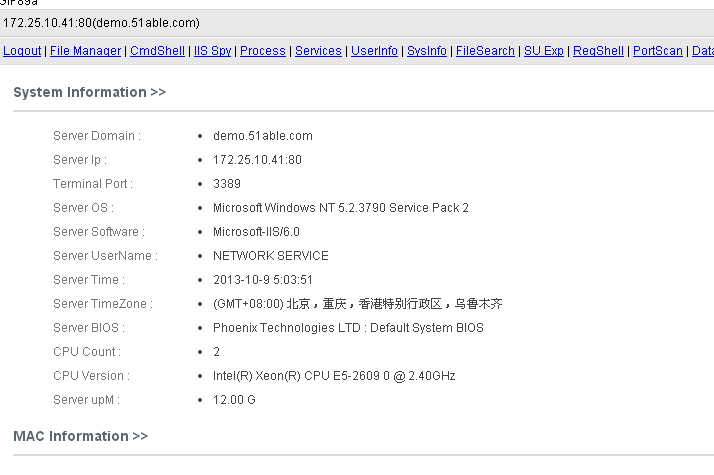The image size is (714, 475).
Task: Click the Server TimeZone label
Action: tap(103, 304)
